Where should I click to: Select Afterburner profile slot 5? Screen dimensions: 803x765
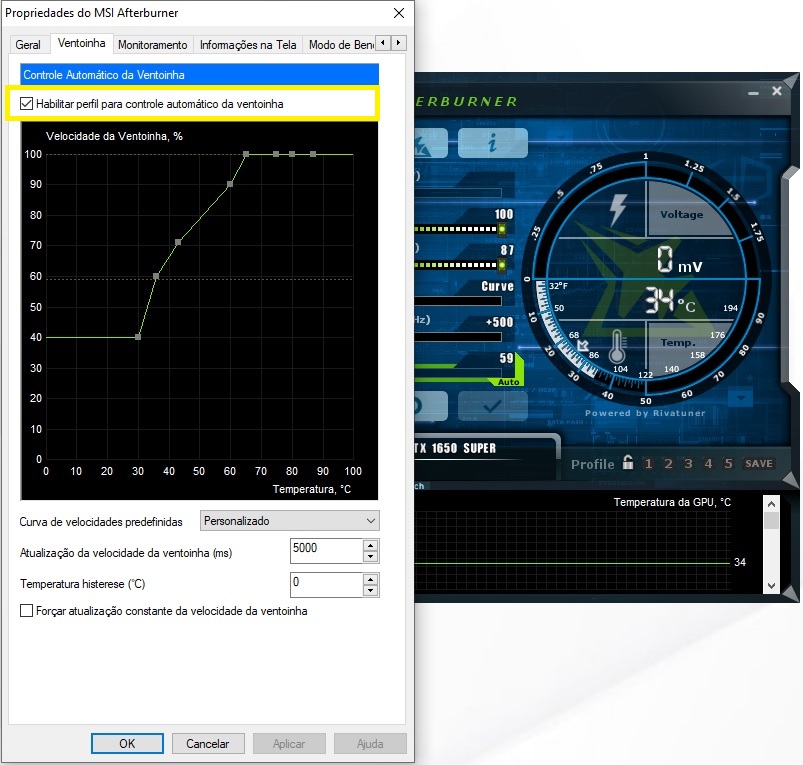coord(728,463)
